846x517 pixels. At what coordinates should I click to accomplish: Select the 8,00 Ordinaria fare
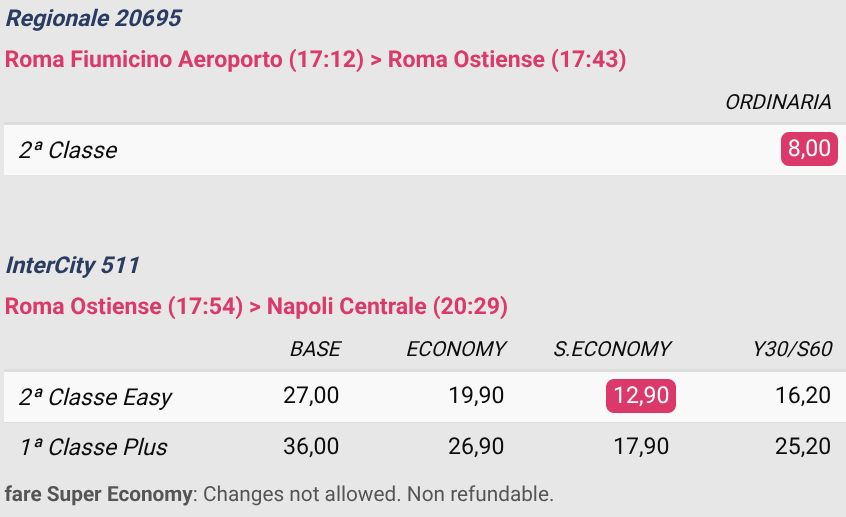[809, 149]
